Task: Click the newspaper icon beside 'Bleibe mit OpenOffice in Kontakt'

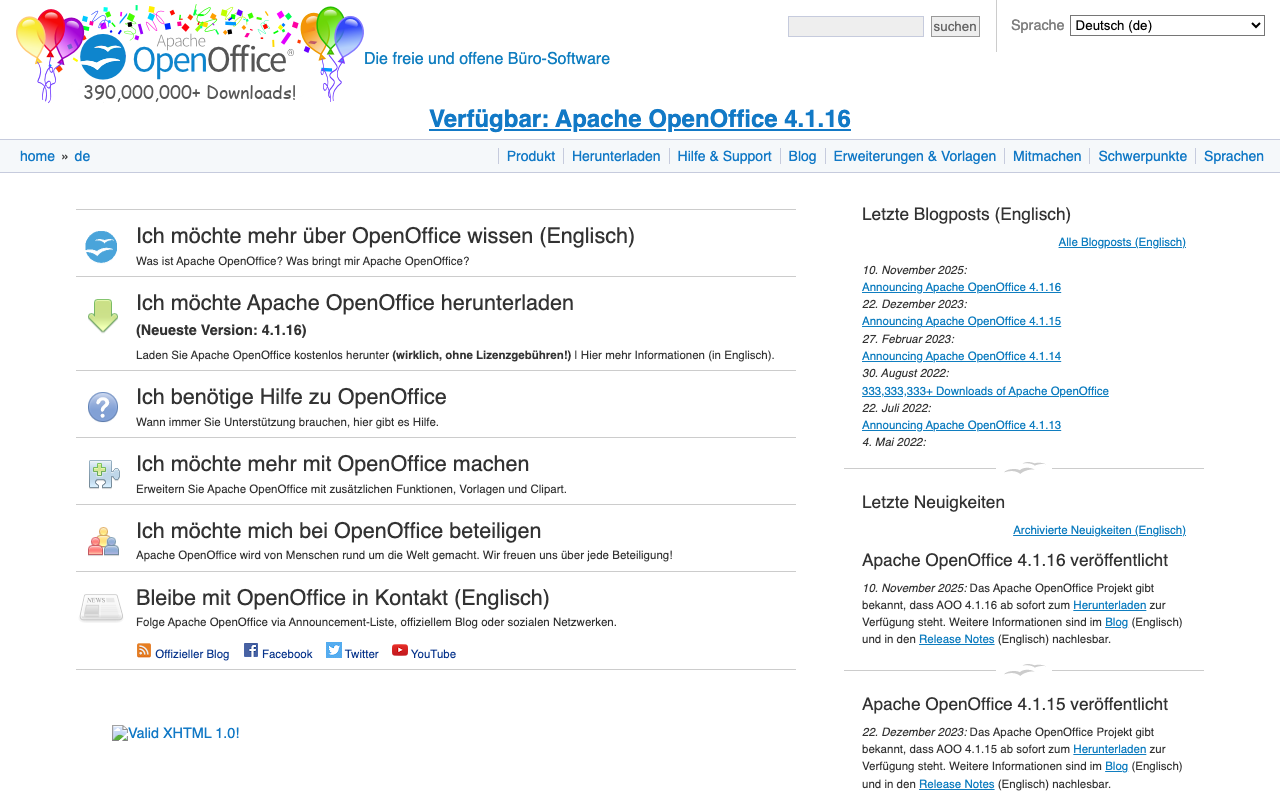Action: click(x=101, y=607)
